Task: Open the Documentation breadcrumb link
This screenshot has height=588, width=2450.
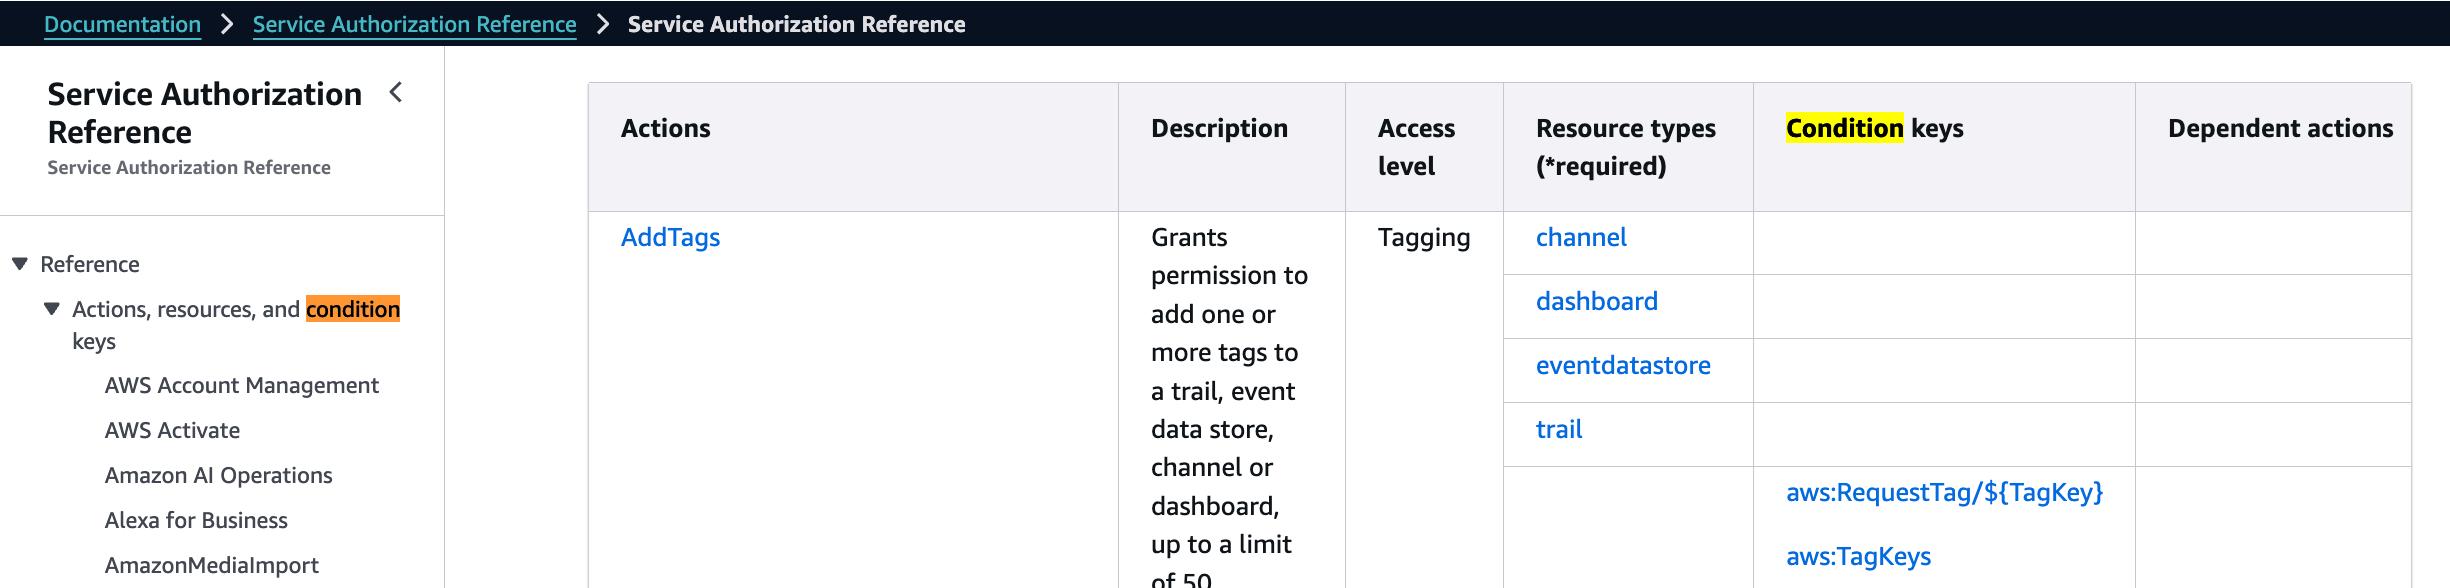Action: (122, 24)
